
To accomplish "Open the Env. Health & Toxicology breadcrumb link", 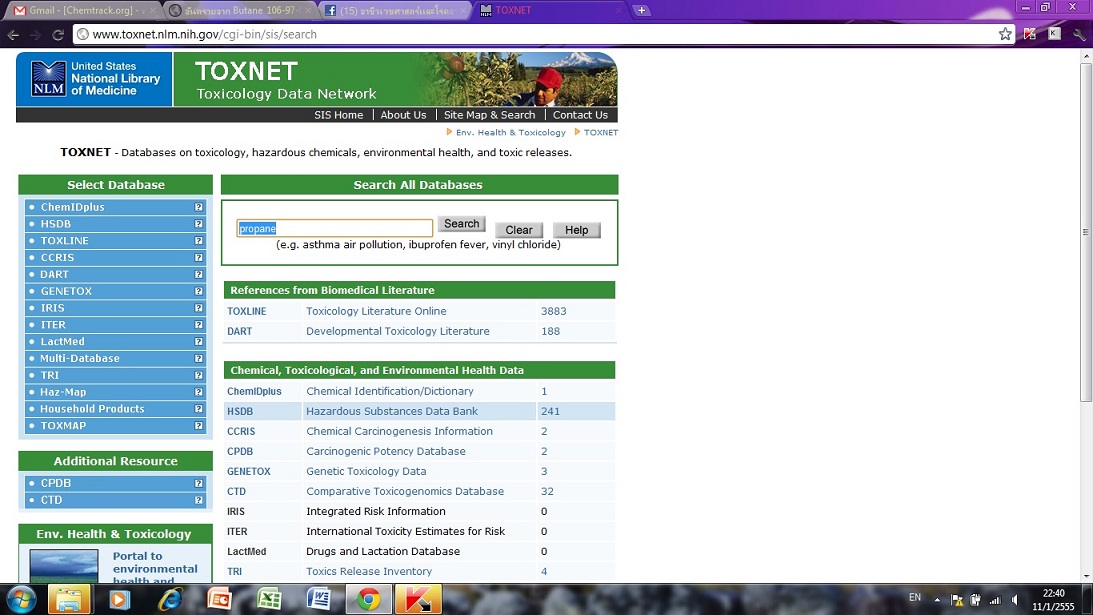I will click(x=510, y=132).
